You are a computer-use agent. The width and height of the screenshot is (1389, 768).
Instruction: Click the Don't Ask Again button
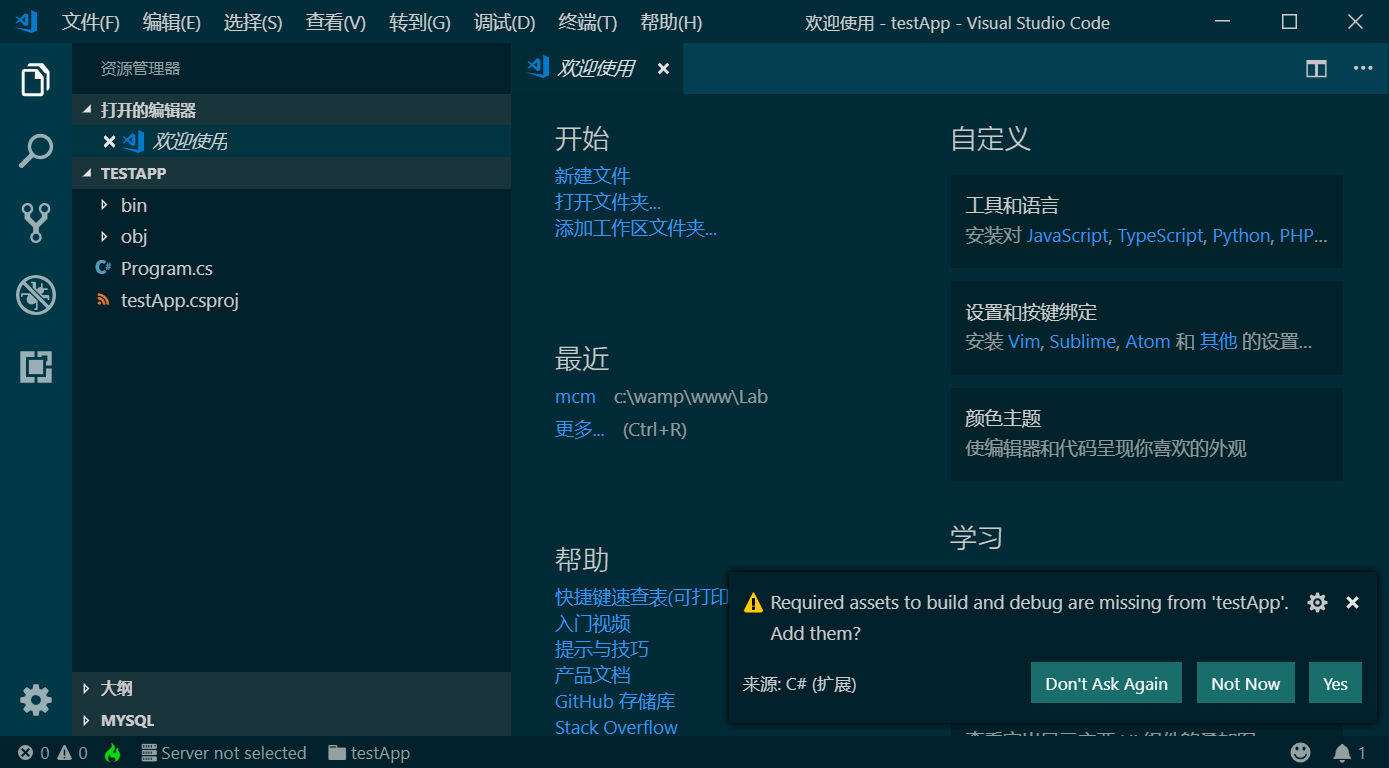pos(1106,684)
